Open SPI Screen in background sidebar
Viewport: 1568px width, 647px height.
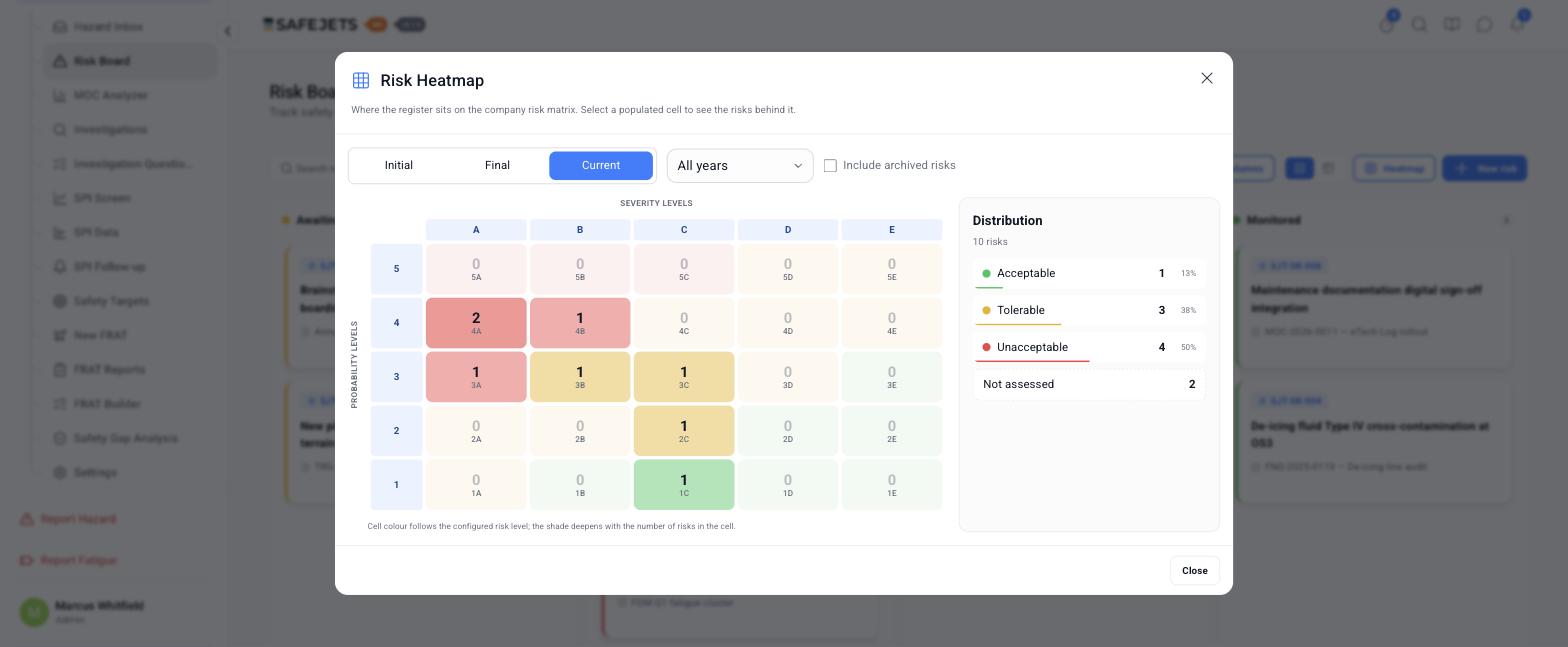click(130, 198)
